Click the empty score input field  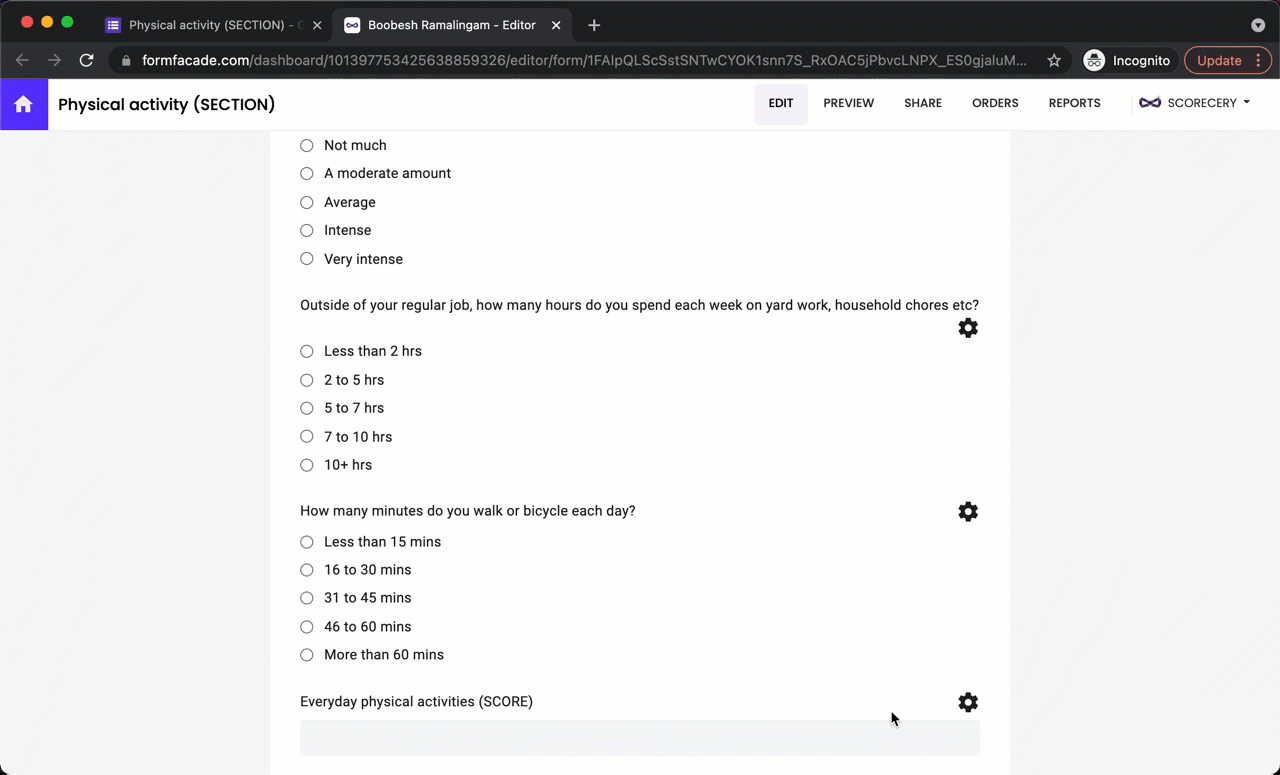tap(640, 737)
